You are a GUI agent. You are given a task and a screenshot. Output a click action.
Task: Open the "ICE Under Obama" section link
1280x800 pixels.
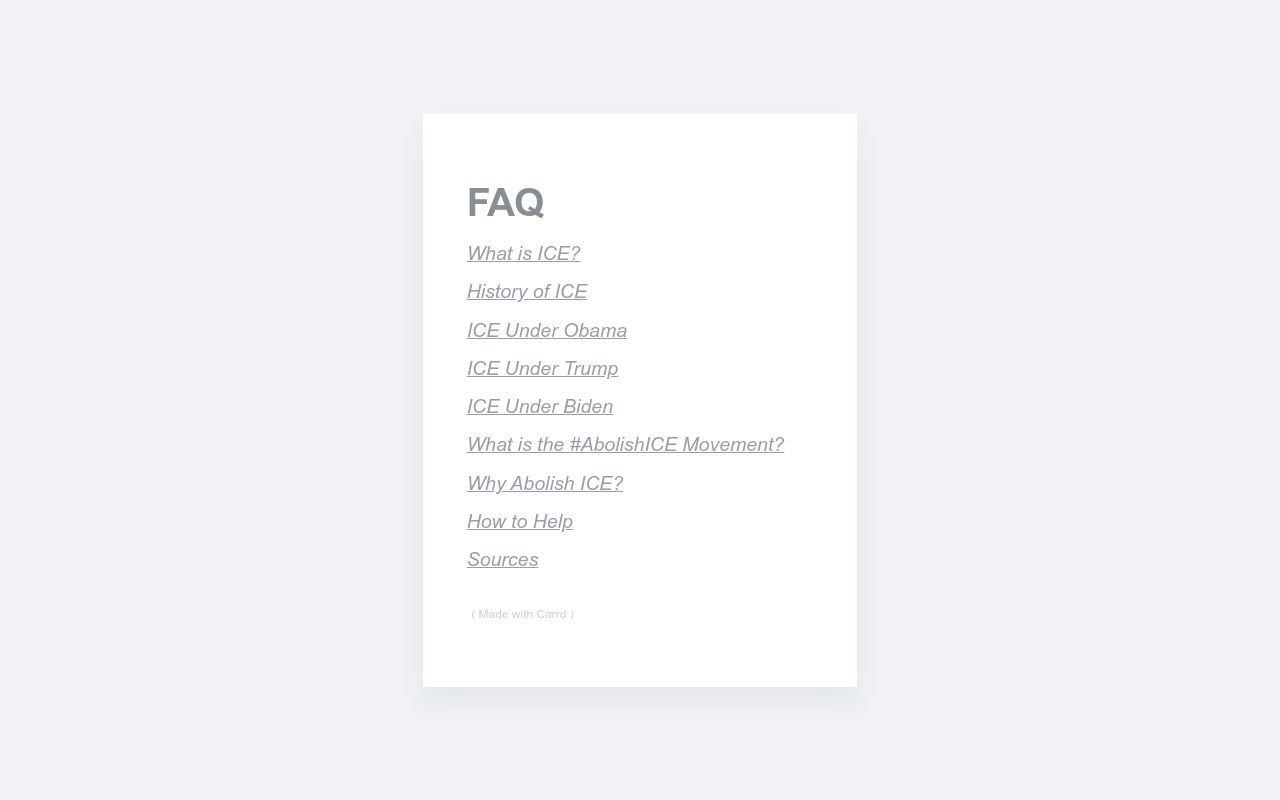point(547,330)
